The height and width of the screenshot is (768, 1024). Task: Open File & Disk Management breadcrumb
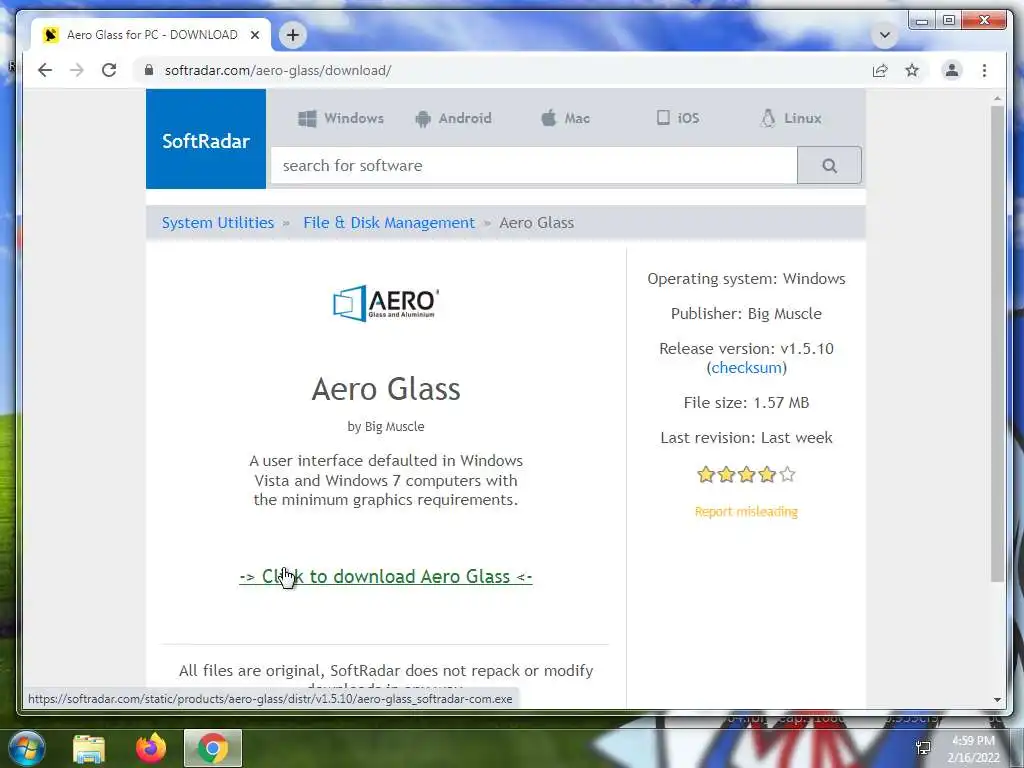(389, 223)
